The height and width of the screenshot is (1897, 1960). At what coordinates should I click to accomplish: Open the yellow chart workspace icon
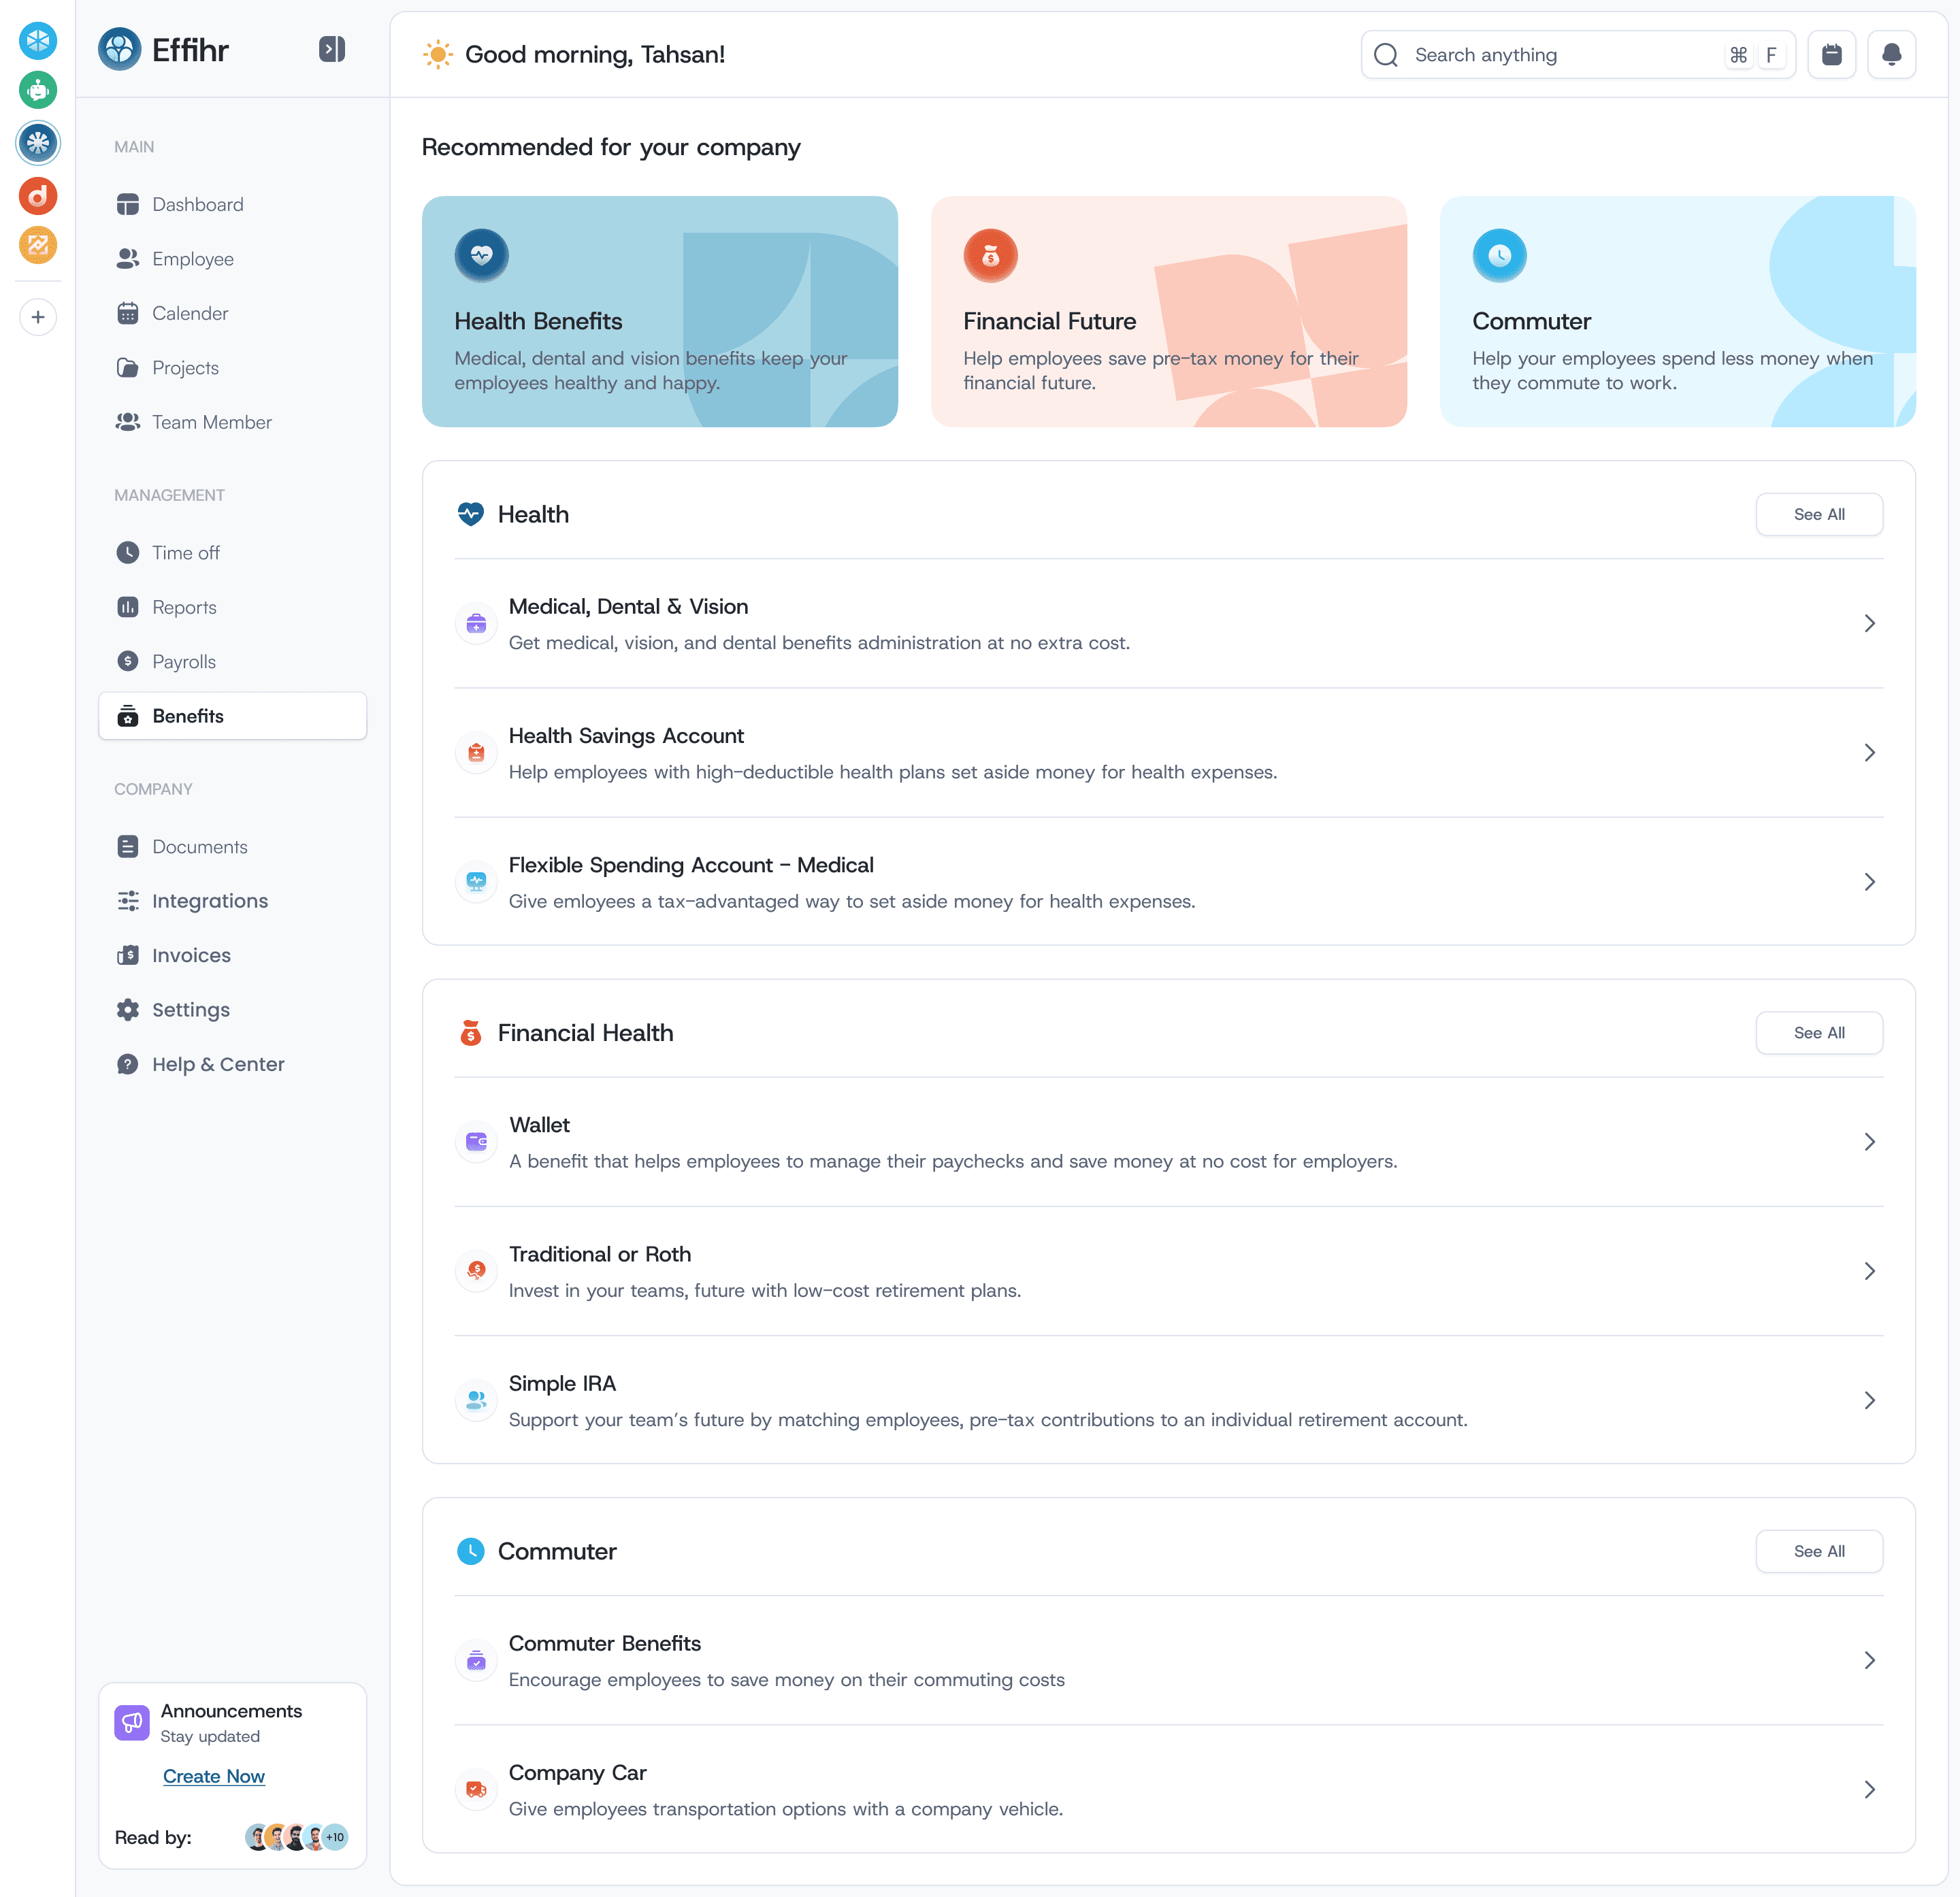coord(38,245)
